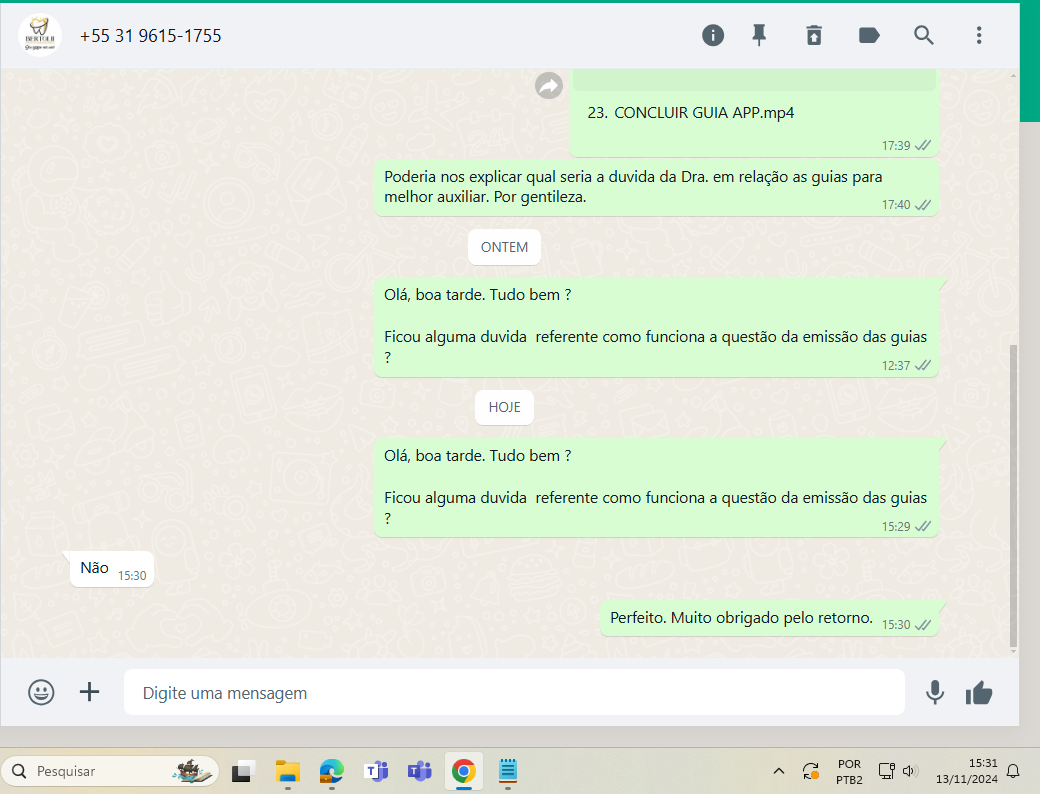This screenshot has width=1040, height=794.
Task: Click the ONTEM date separator
Action: (504, 247)
